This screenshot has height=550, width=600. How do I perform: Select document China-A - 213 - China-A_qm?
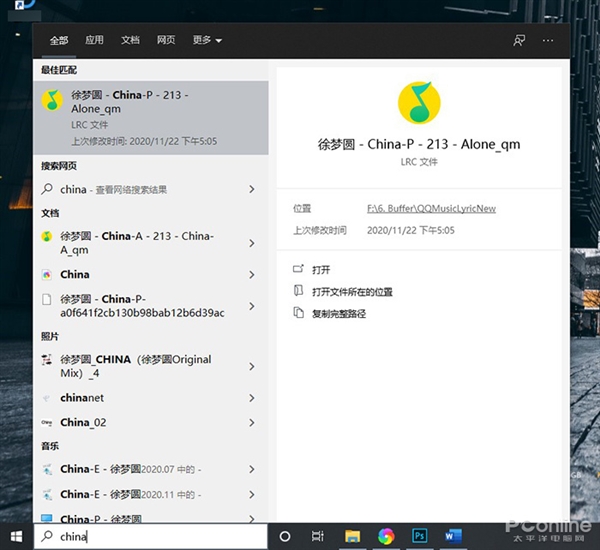click(x=151, y=243)
